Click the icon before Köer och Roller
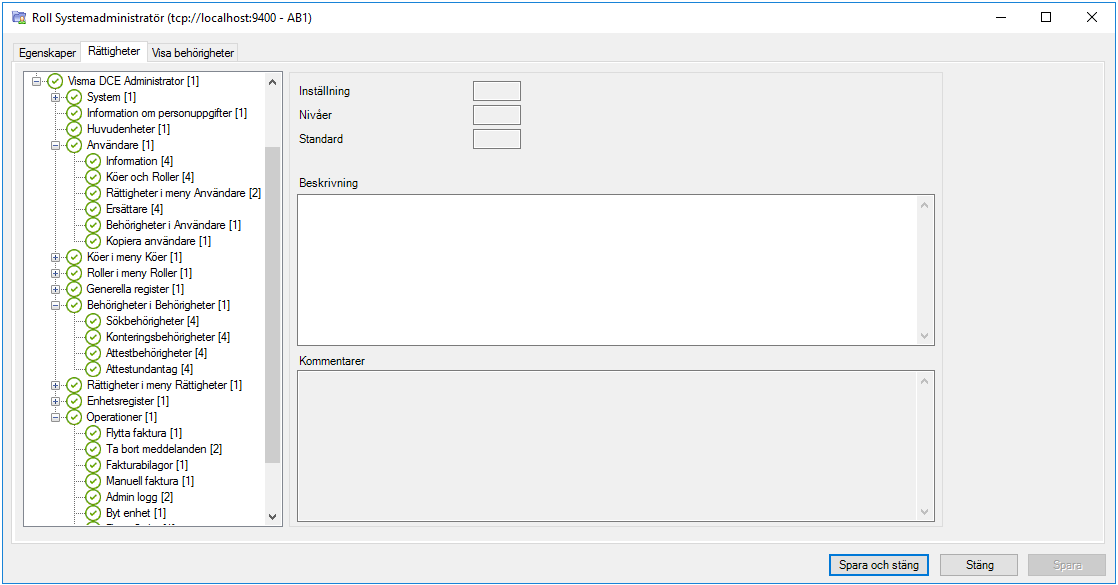Screen dimensions: 1118x585 point(91,176)
